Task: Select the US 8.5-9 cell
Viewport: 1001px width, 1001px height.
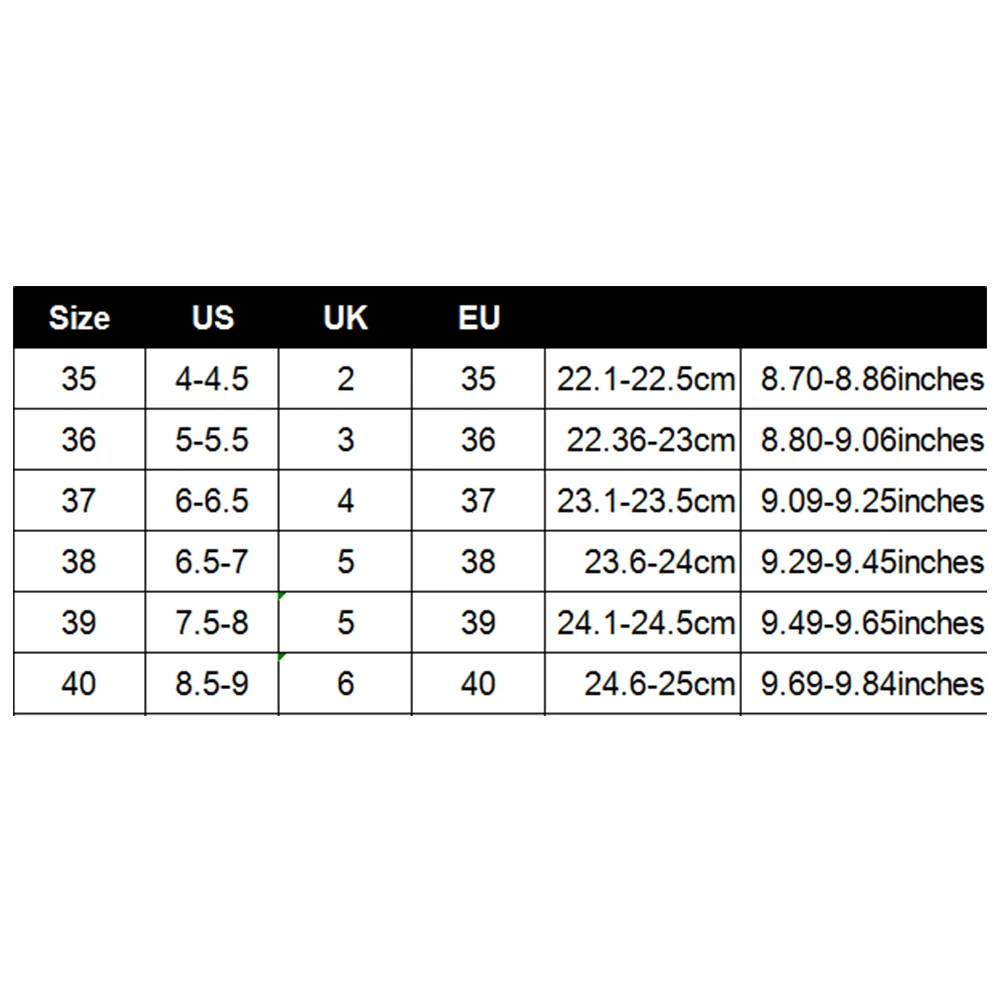Action: [x=212, y=684]
